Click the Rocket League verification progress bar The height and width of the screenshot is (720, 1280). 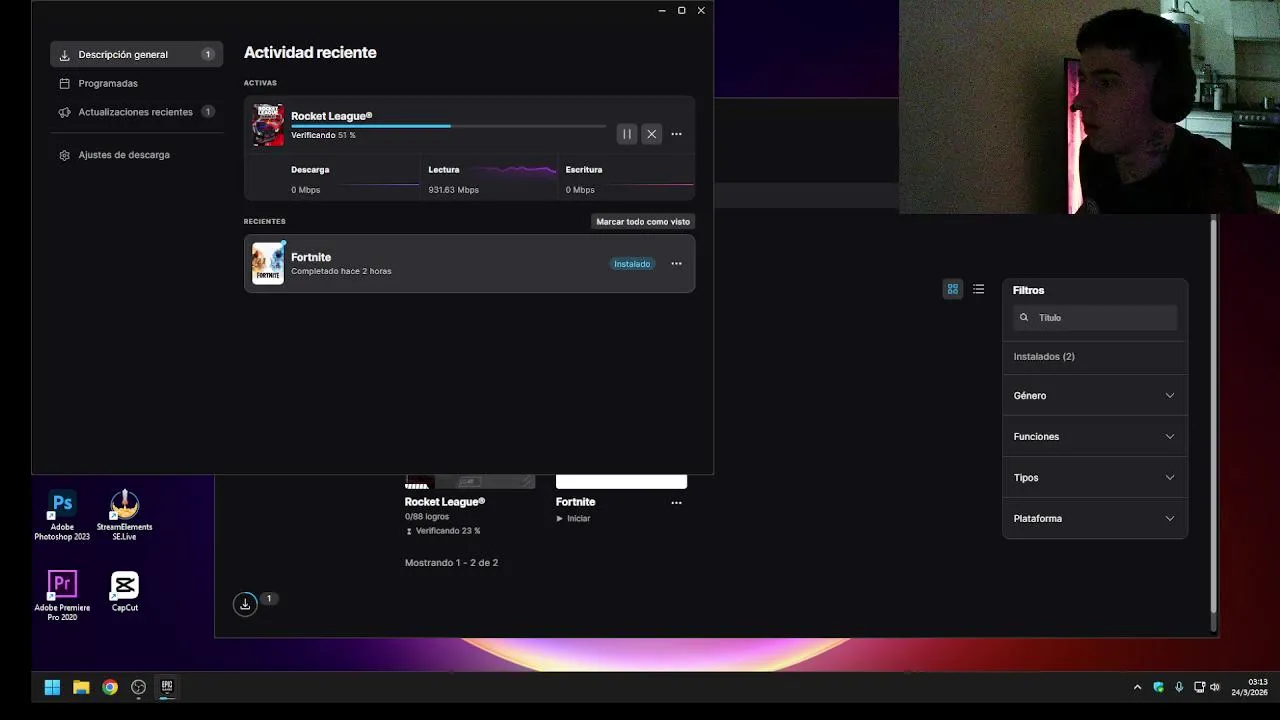coord(448,126)
